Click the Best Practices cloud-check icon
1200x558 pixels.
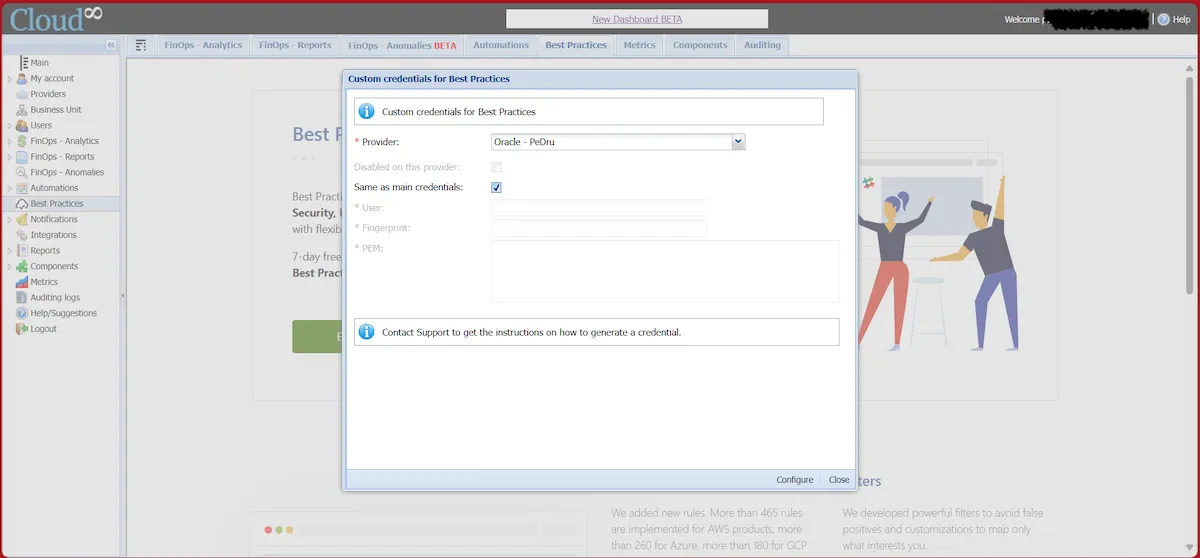point(22,204)
